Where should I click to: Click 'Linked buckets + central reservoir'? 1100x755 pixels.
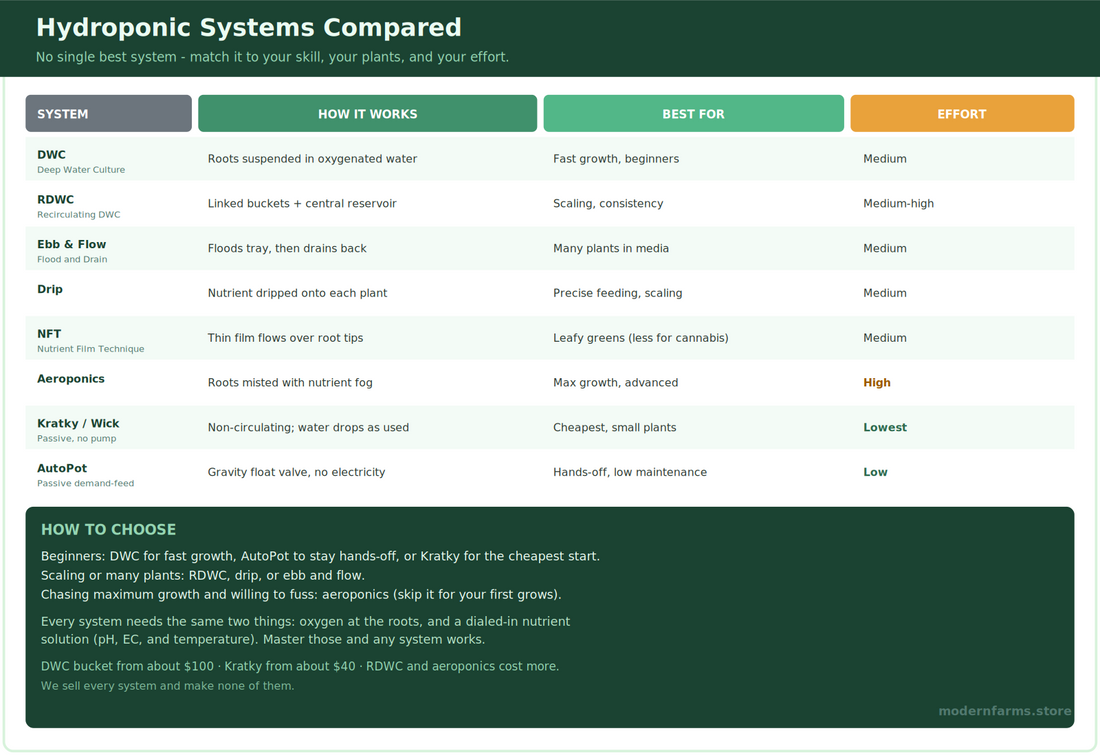[x=302, y=203]
